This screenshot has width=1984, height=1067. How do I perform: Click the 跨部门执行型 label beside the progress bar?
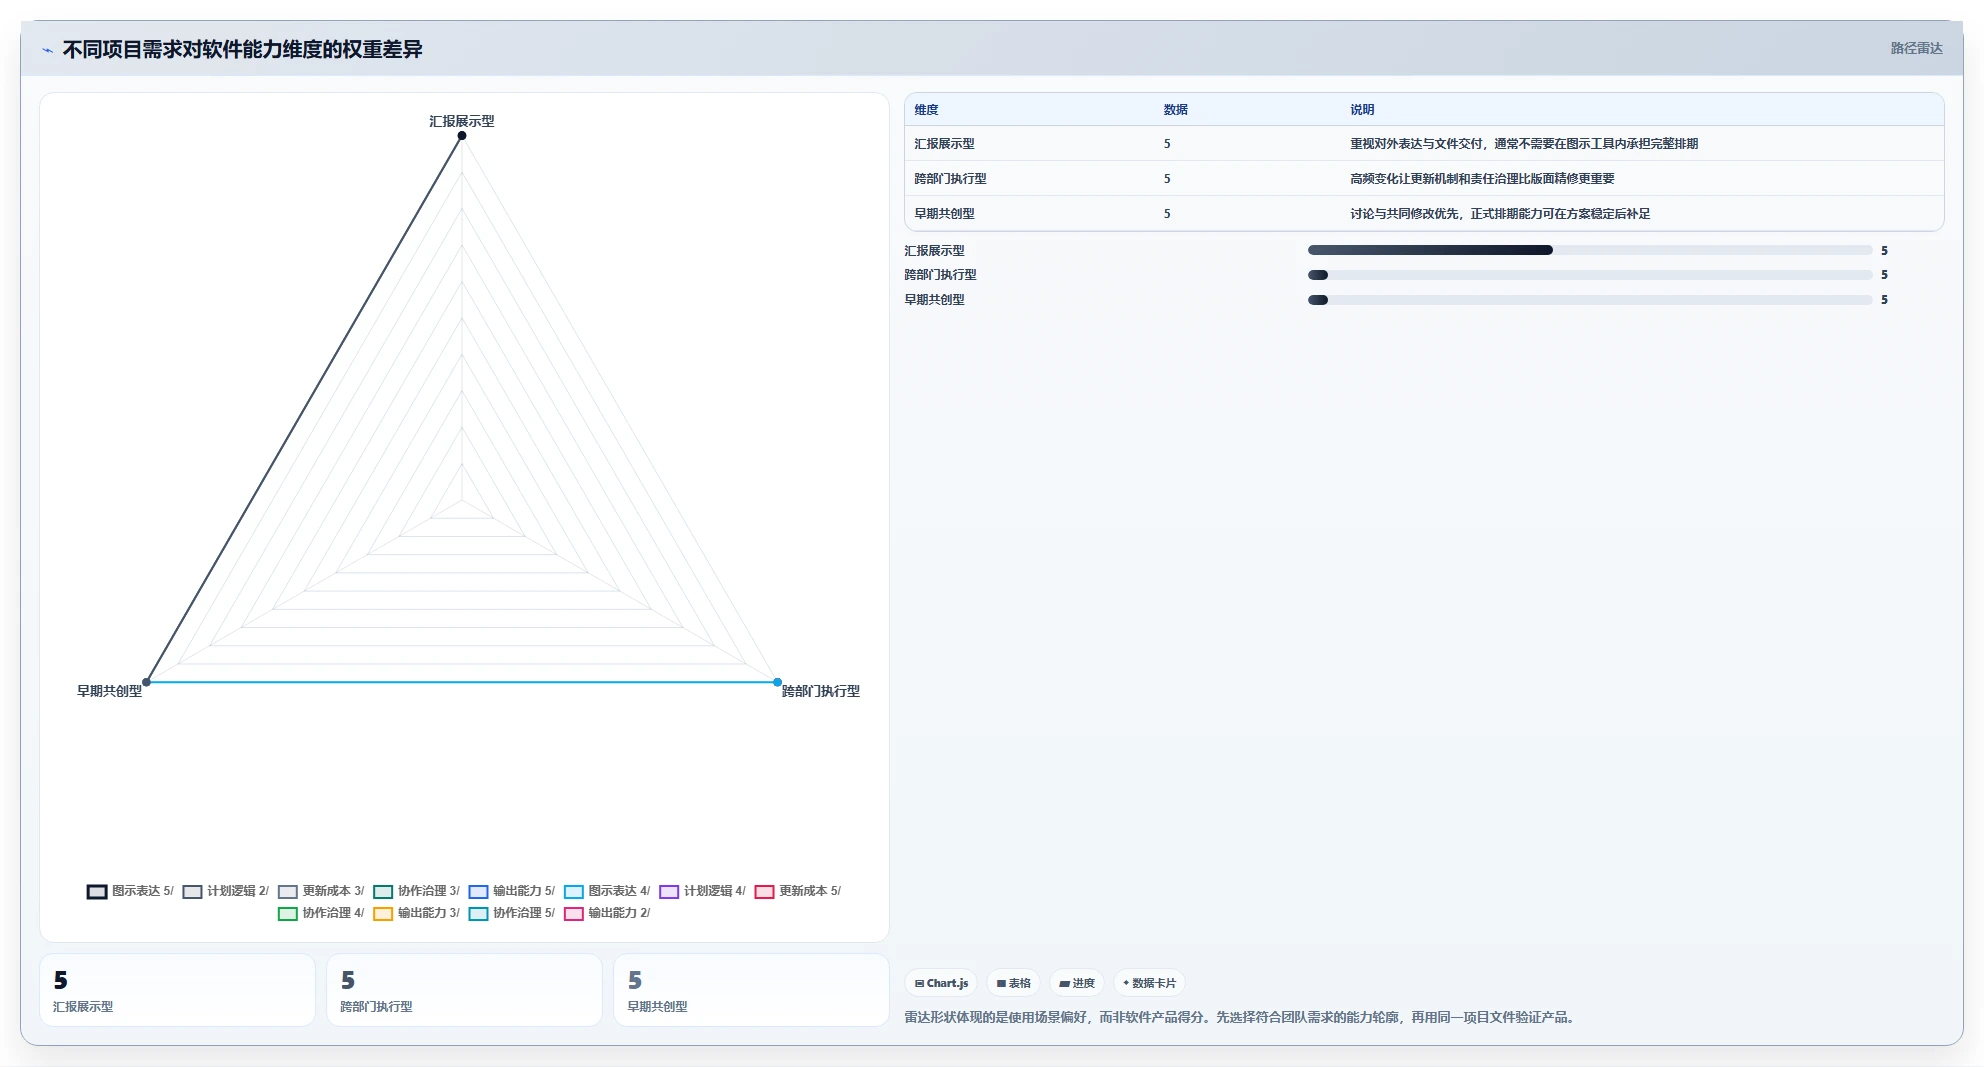coord(940,275)
